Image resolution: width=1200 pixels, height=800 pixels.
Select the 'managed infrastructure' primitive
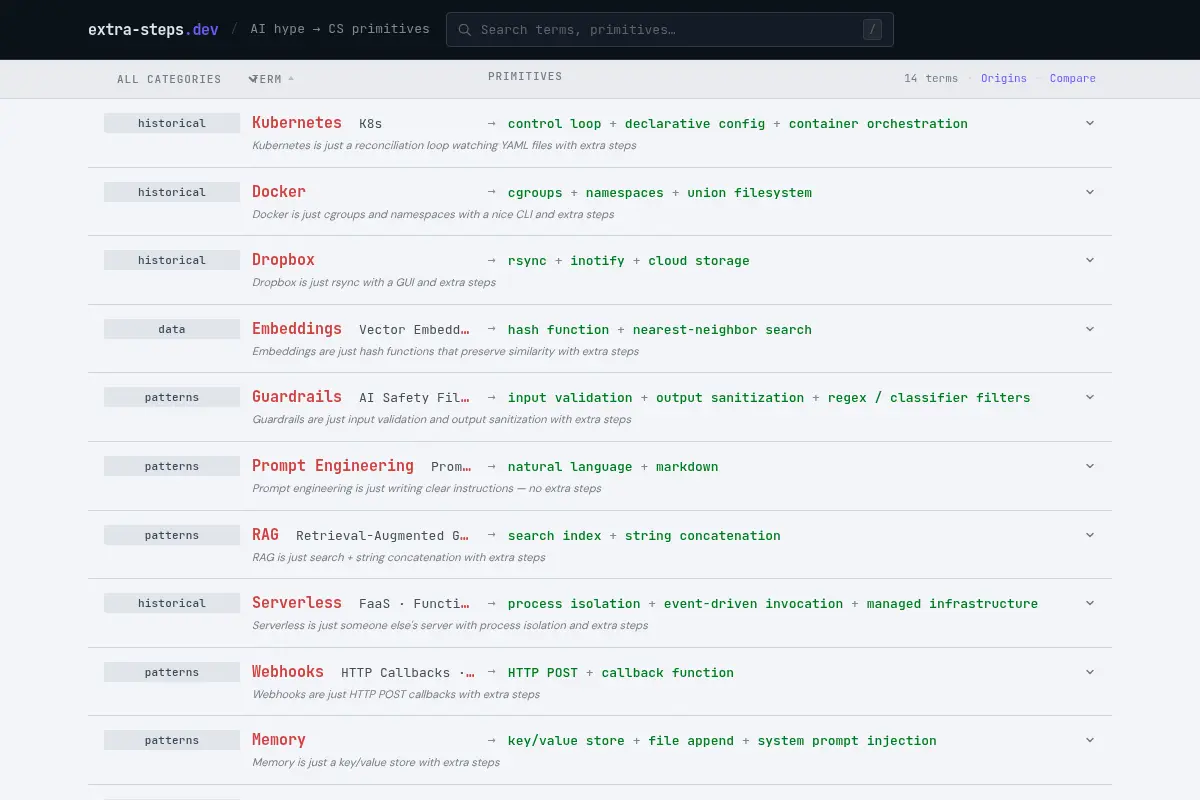[x=952, y=604]
